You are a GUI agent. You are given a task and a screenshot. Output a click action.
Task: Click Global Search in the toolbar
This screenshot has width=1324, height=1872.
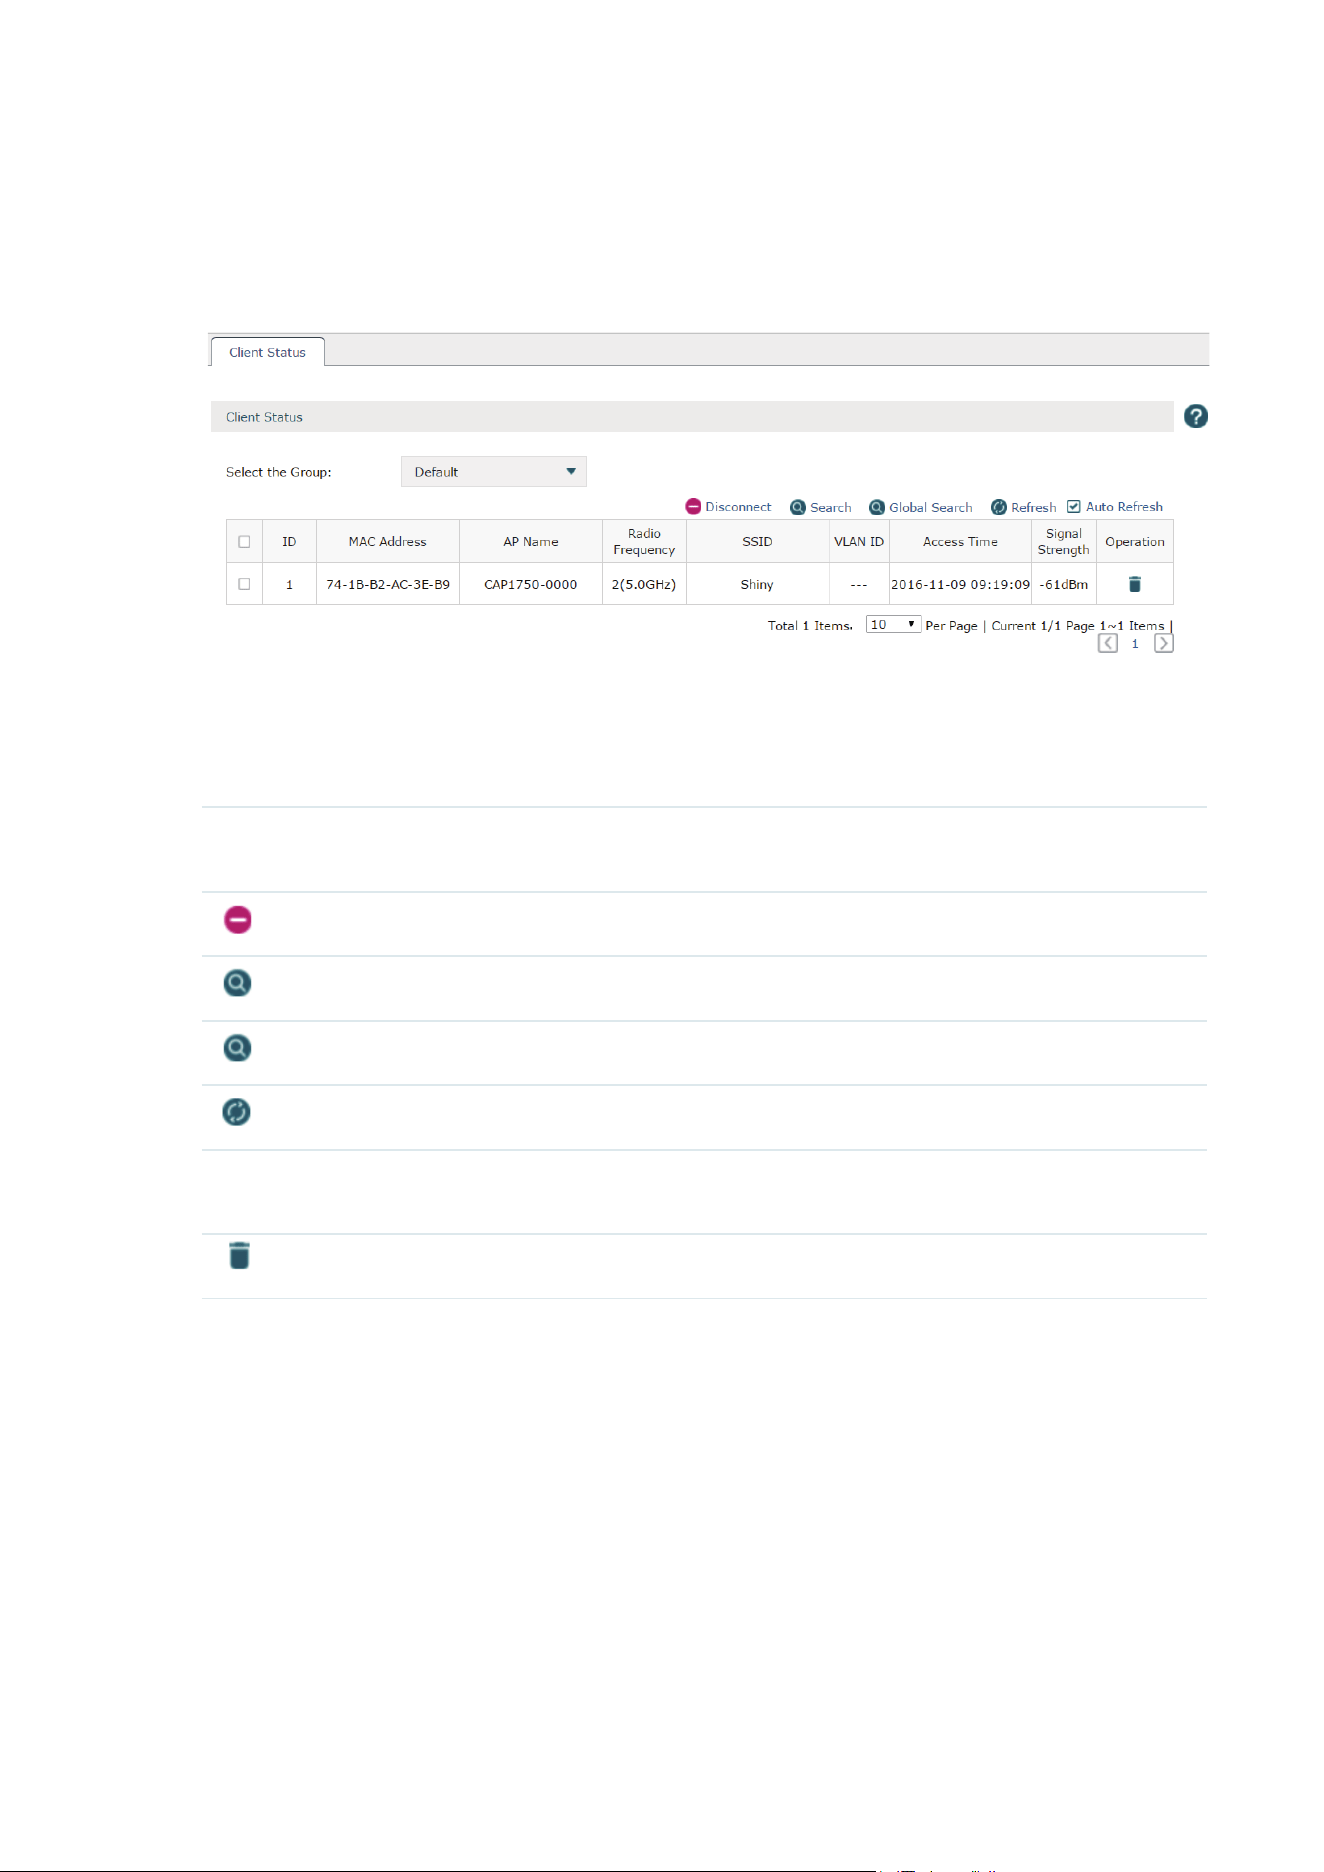[x=920, y=507]
